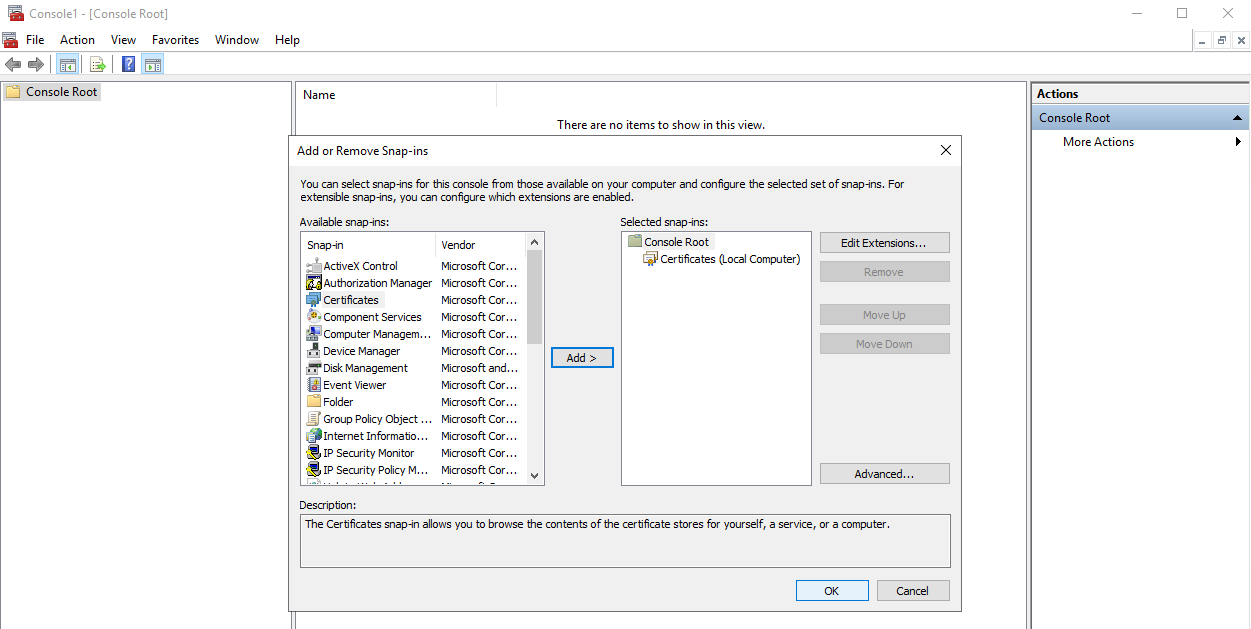Viewport: 1251px width, 629px height.
Task: Select the Disk Management snap-in icon
Action: coord(314,368)
